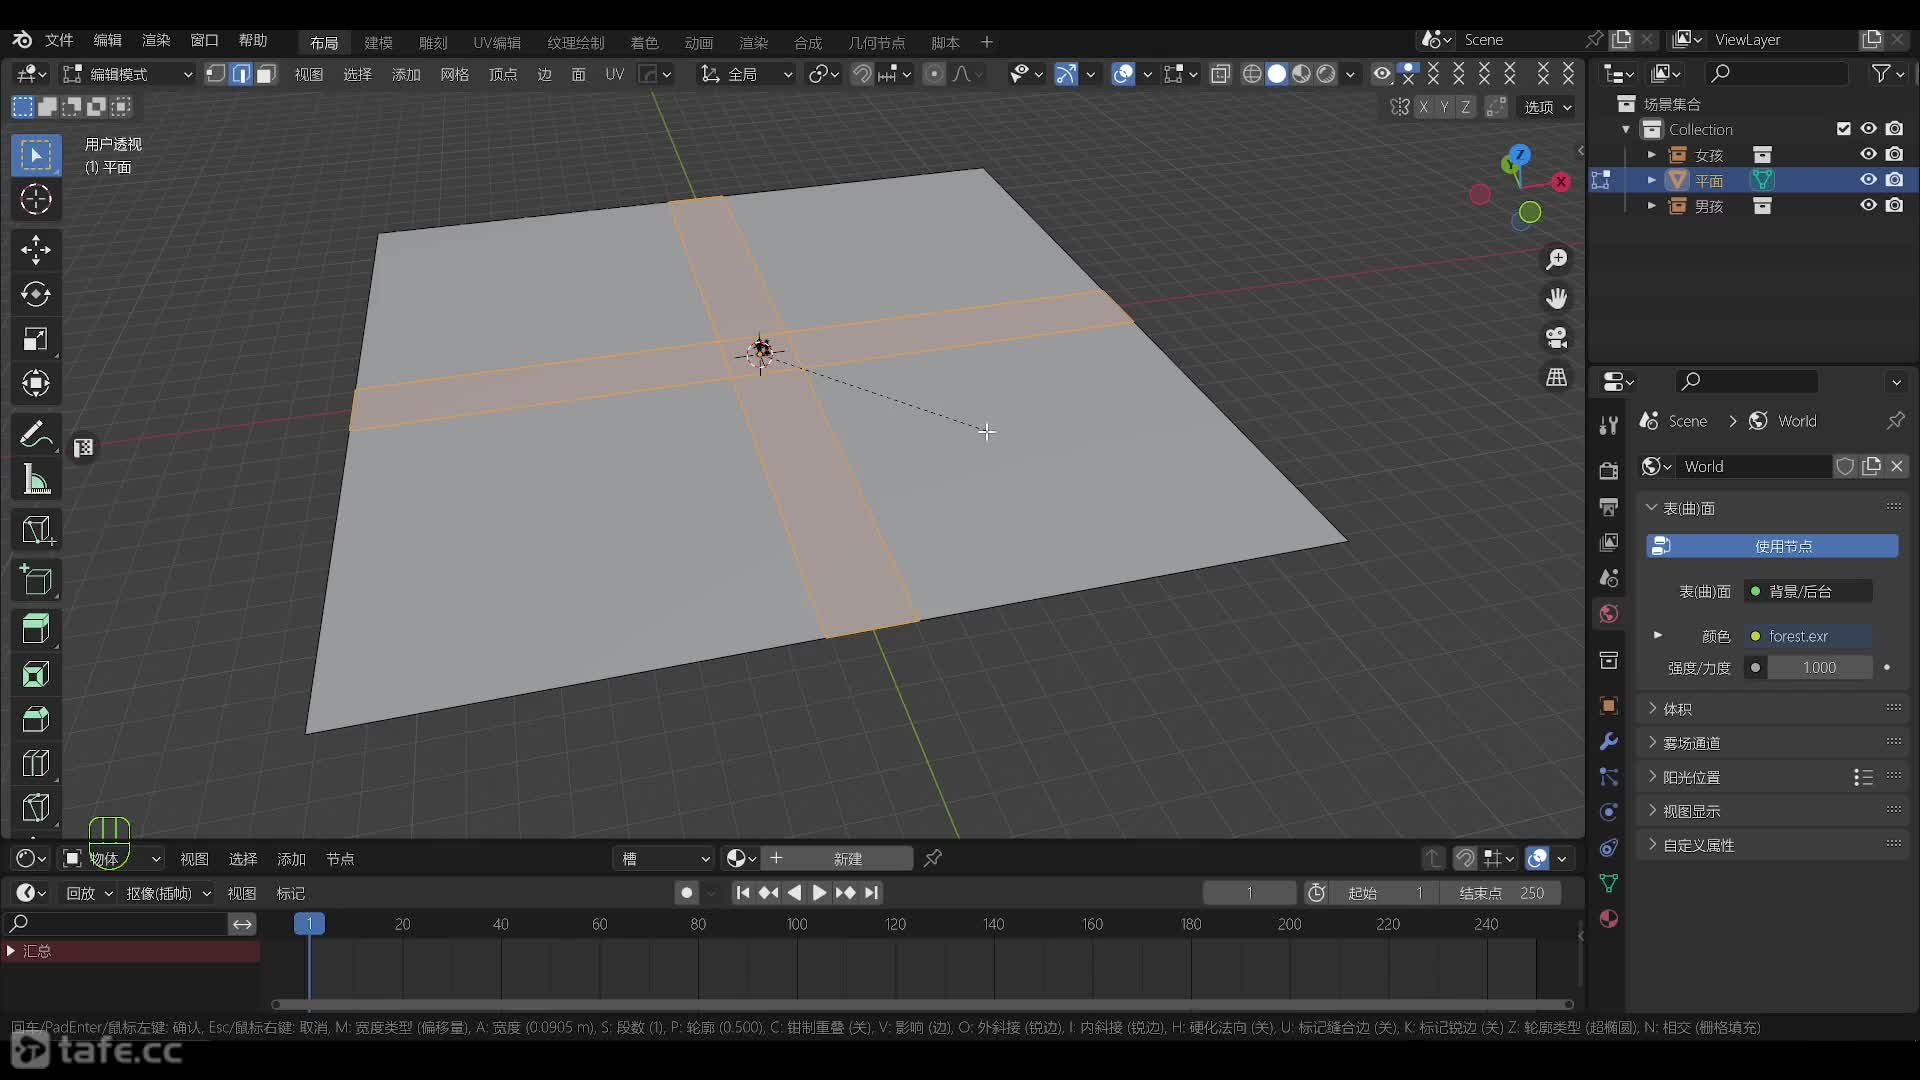Click the 背景/后台 surface shader button
1920x1080 pixels.
point(1809,591)
